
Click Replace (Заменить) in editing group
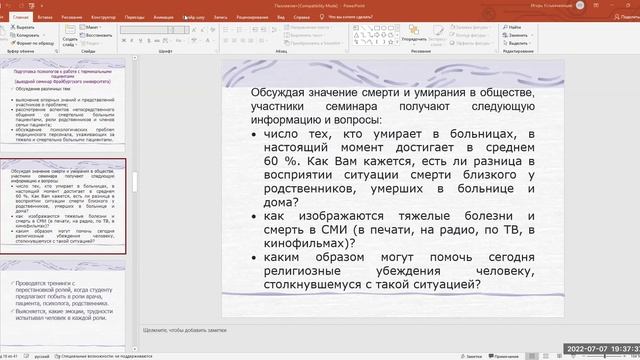[515, 35]
